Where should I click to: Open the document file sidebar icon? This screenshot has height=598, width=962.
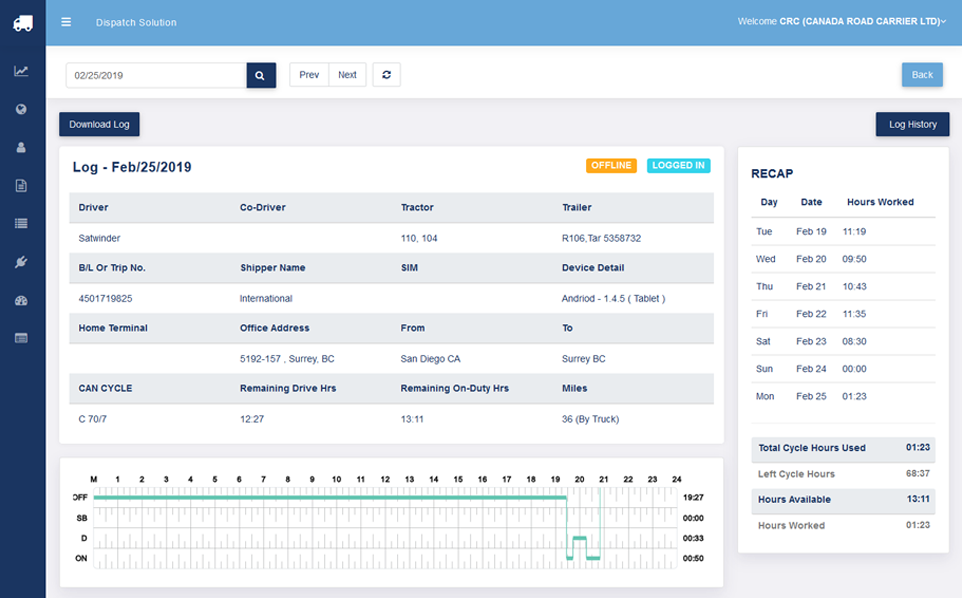pyautogui.click(x=21, y=185)
